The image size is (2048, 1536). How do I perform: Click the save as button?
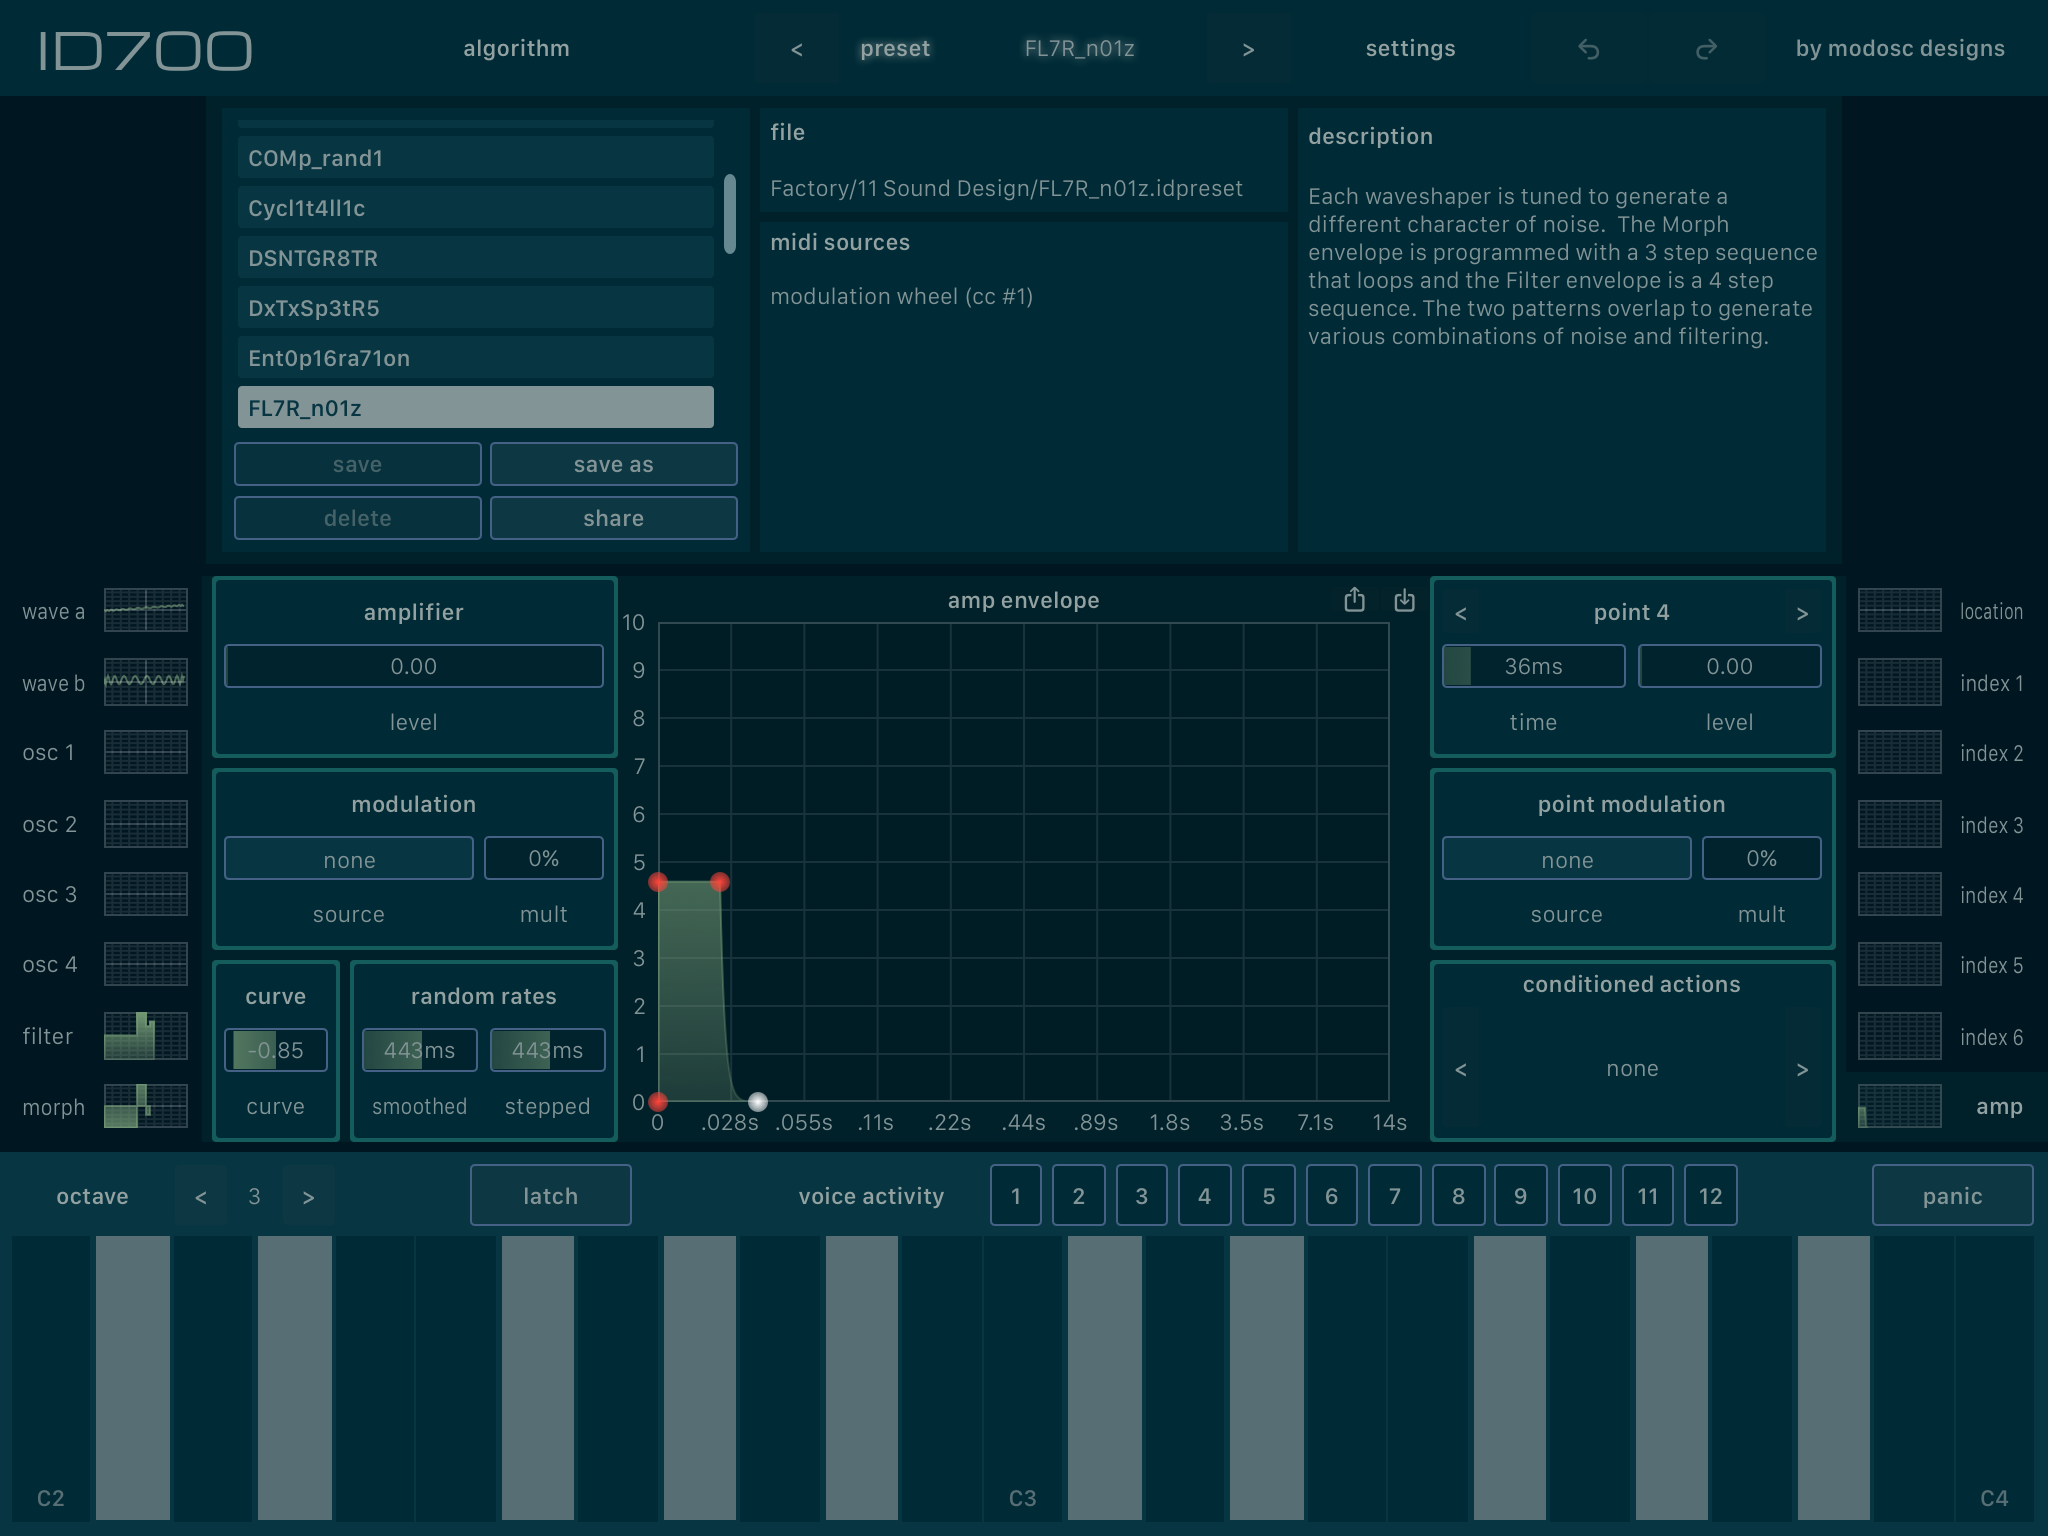pyautogui.click(x=613, y=464)
